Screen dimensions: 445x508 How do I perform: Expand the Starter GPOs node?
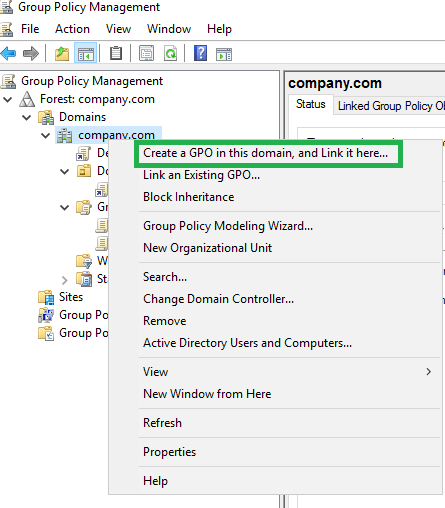65,280
